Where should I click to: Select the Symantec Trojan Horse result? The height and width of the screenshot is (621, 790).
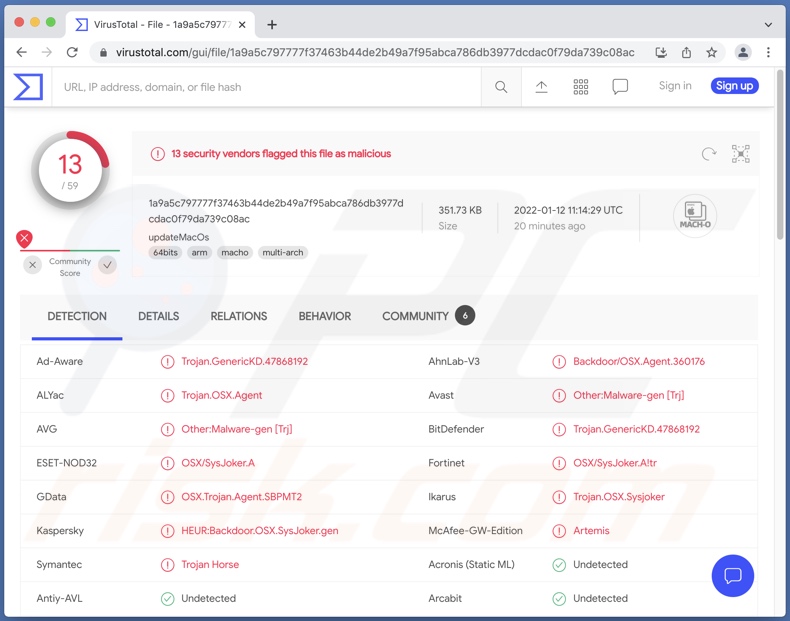[x=210, y=565]
